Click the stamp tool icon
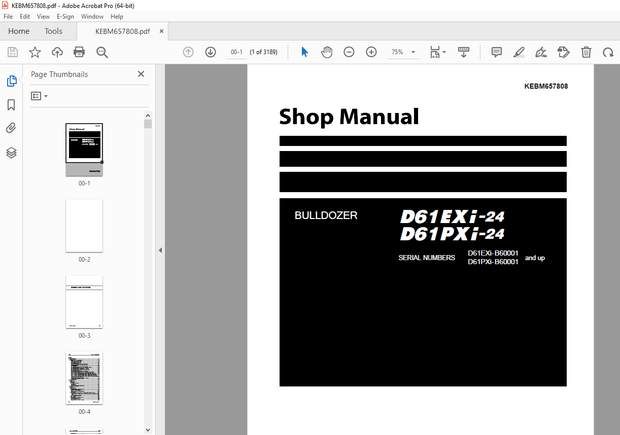 tap(563, 52)
